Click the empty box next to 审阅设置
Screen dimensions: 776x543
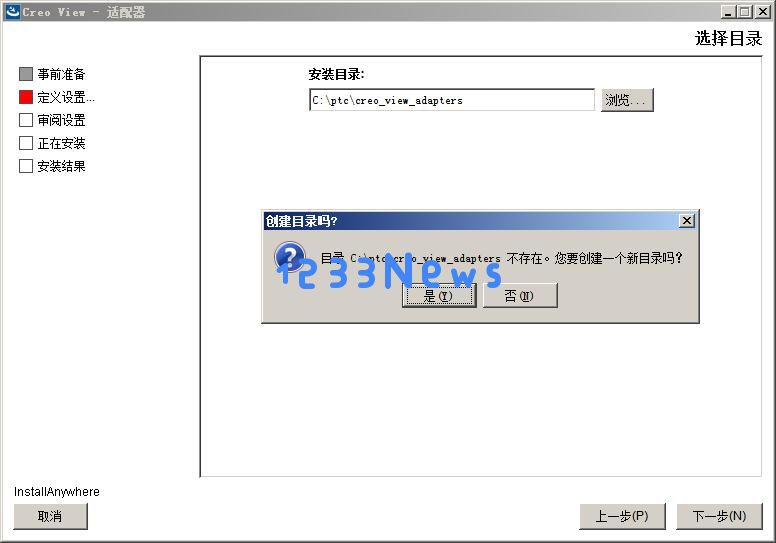[x=26, y=120]
